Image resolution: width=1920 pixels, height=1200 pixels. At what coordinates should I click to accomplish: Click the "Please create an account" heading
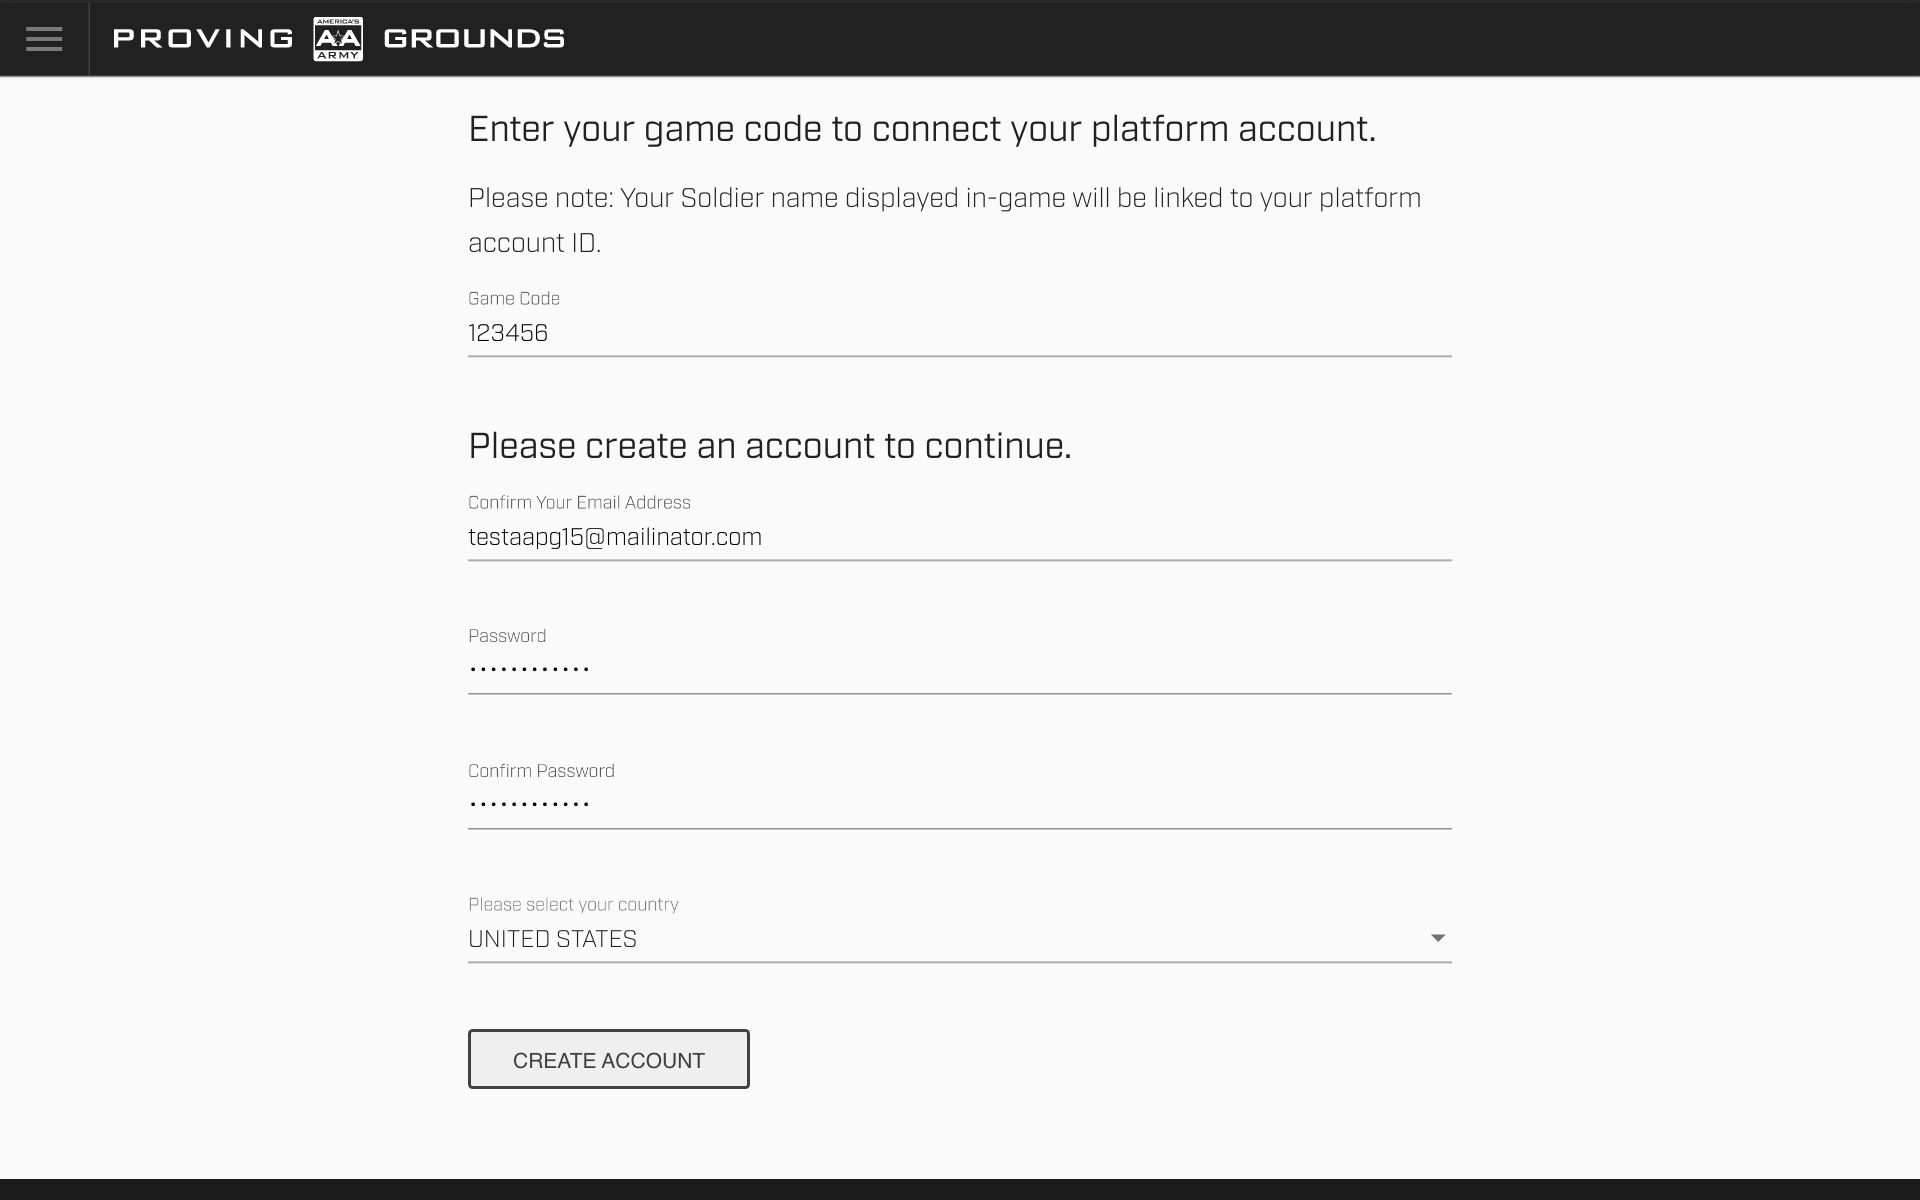[769, 446]
